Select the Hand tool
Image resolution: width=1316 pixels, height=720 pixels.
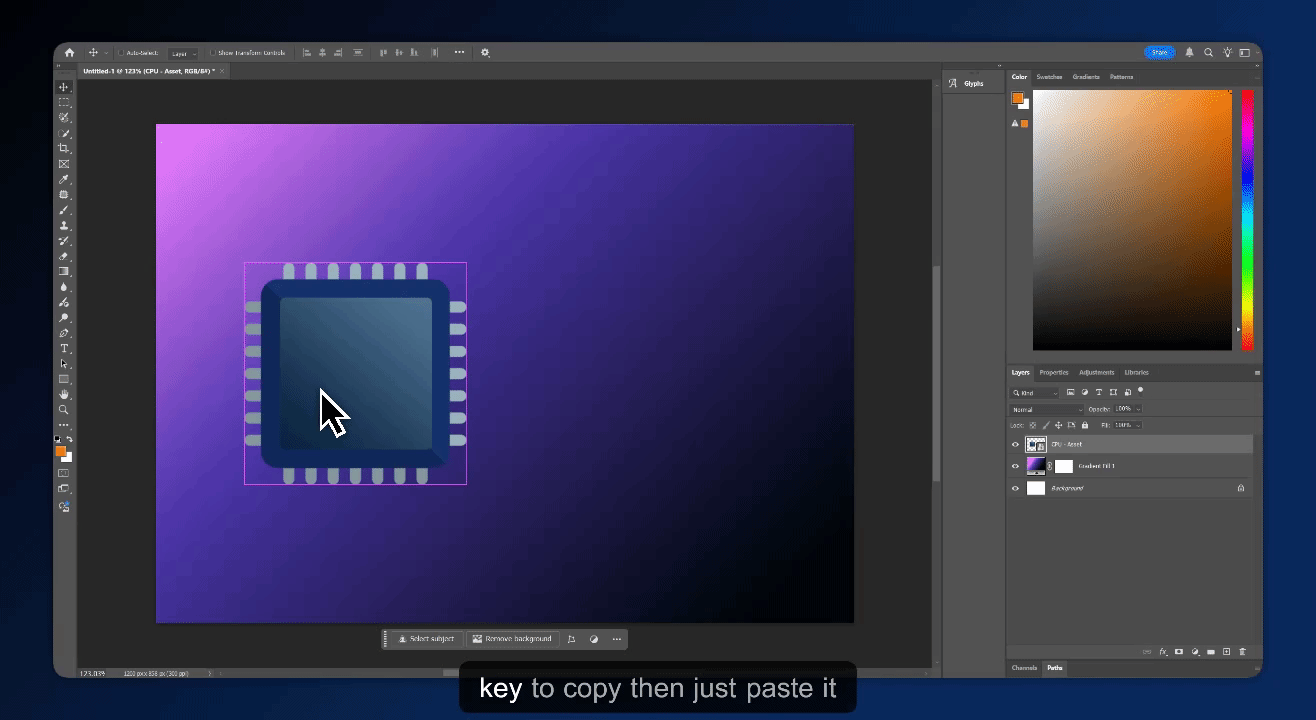point(64,394)
